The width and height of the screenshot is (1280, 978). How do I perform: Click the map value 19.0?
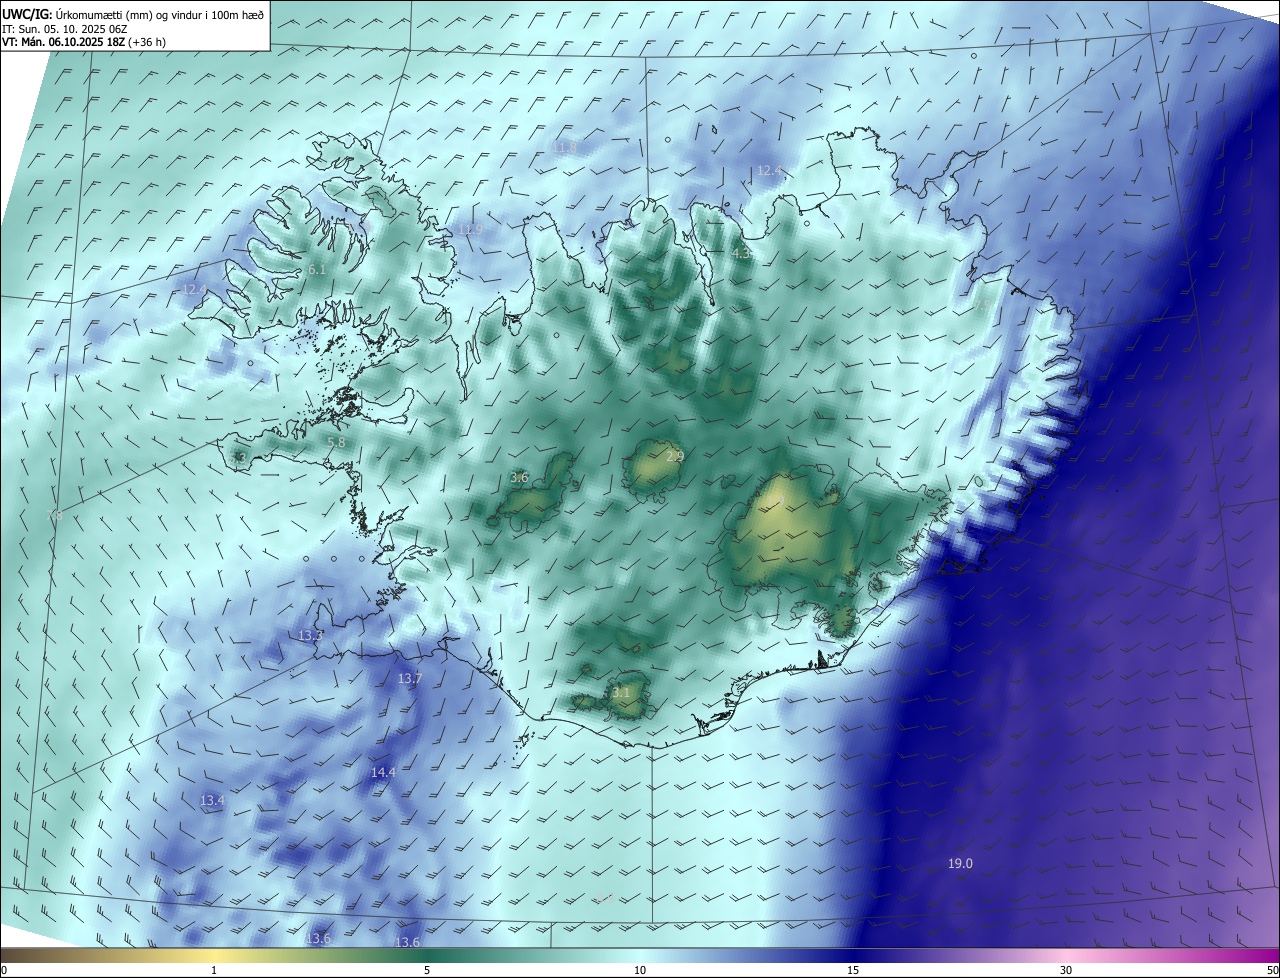pos(960,864)
